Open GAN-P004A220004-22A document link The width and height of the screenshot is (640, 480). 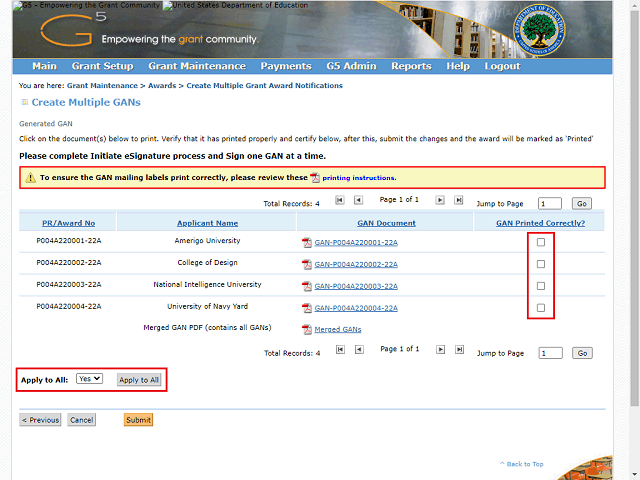pos(356,308)
